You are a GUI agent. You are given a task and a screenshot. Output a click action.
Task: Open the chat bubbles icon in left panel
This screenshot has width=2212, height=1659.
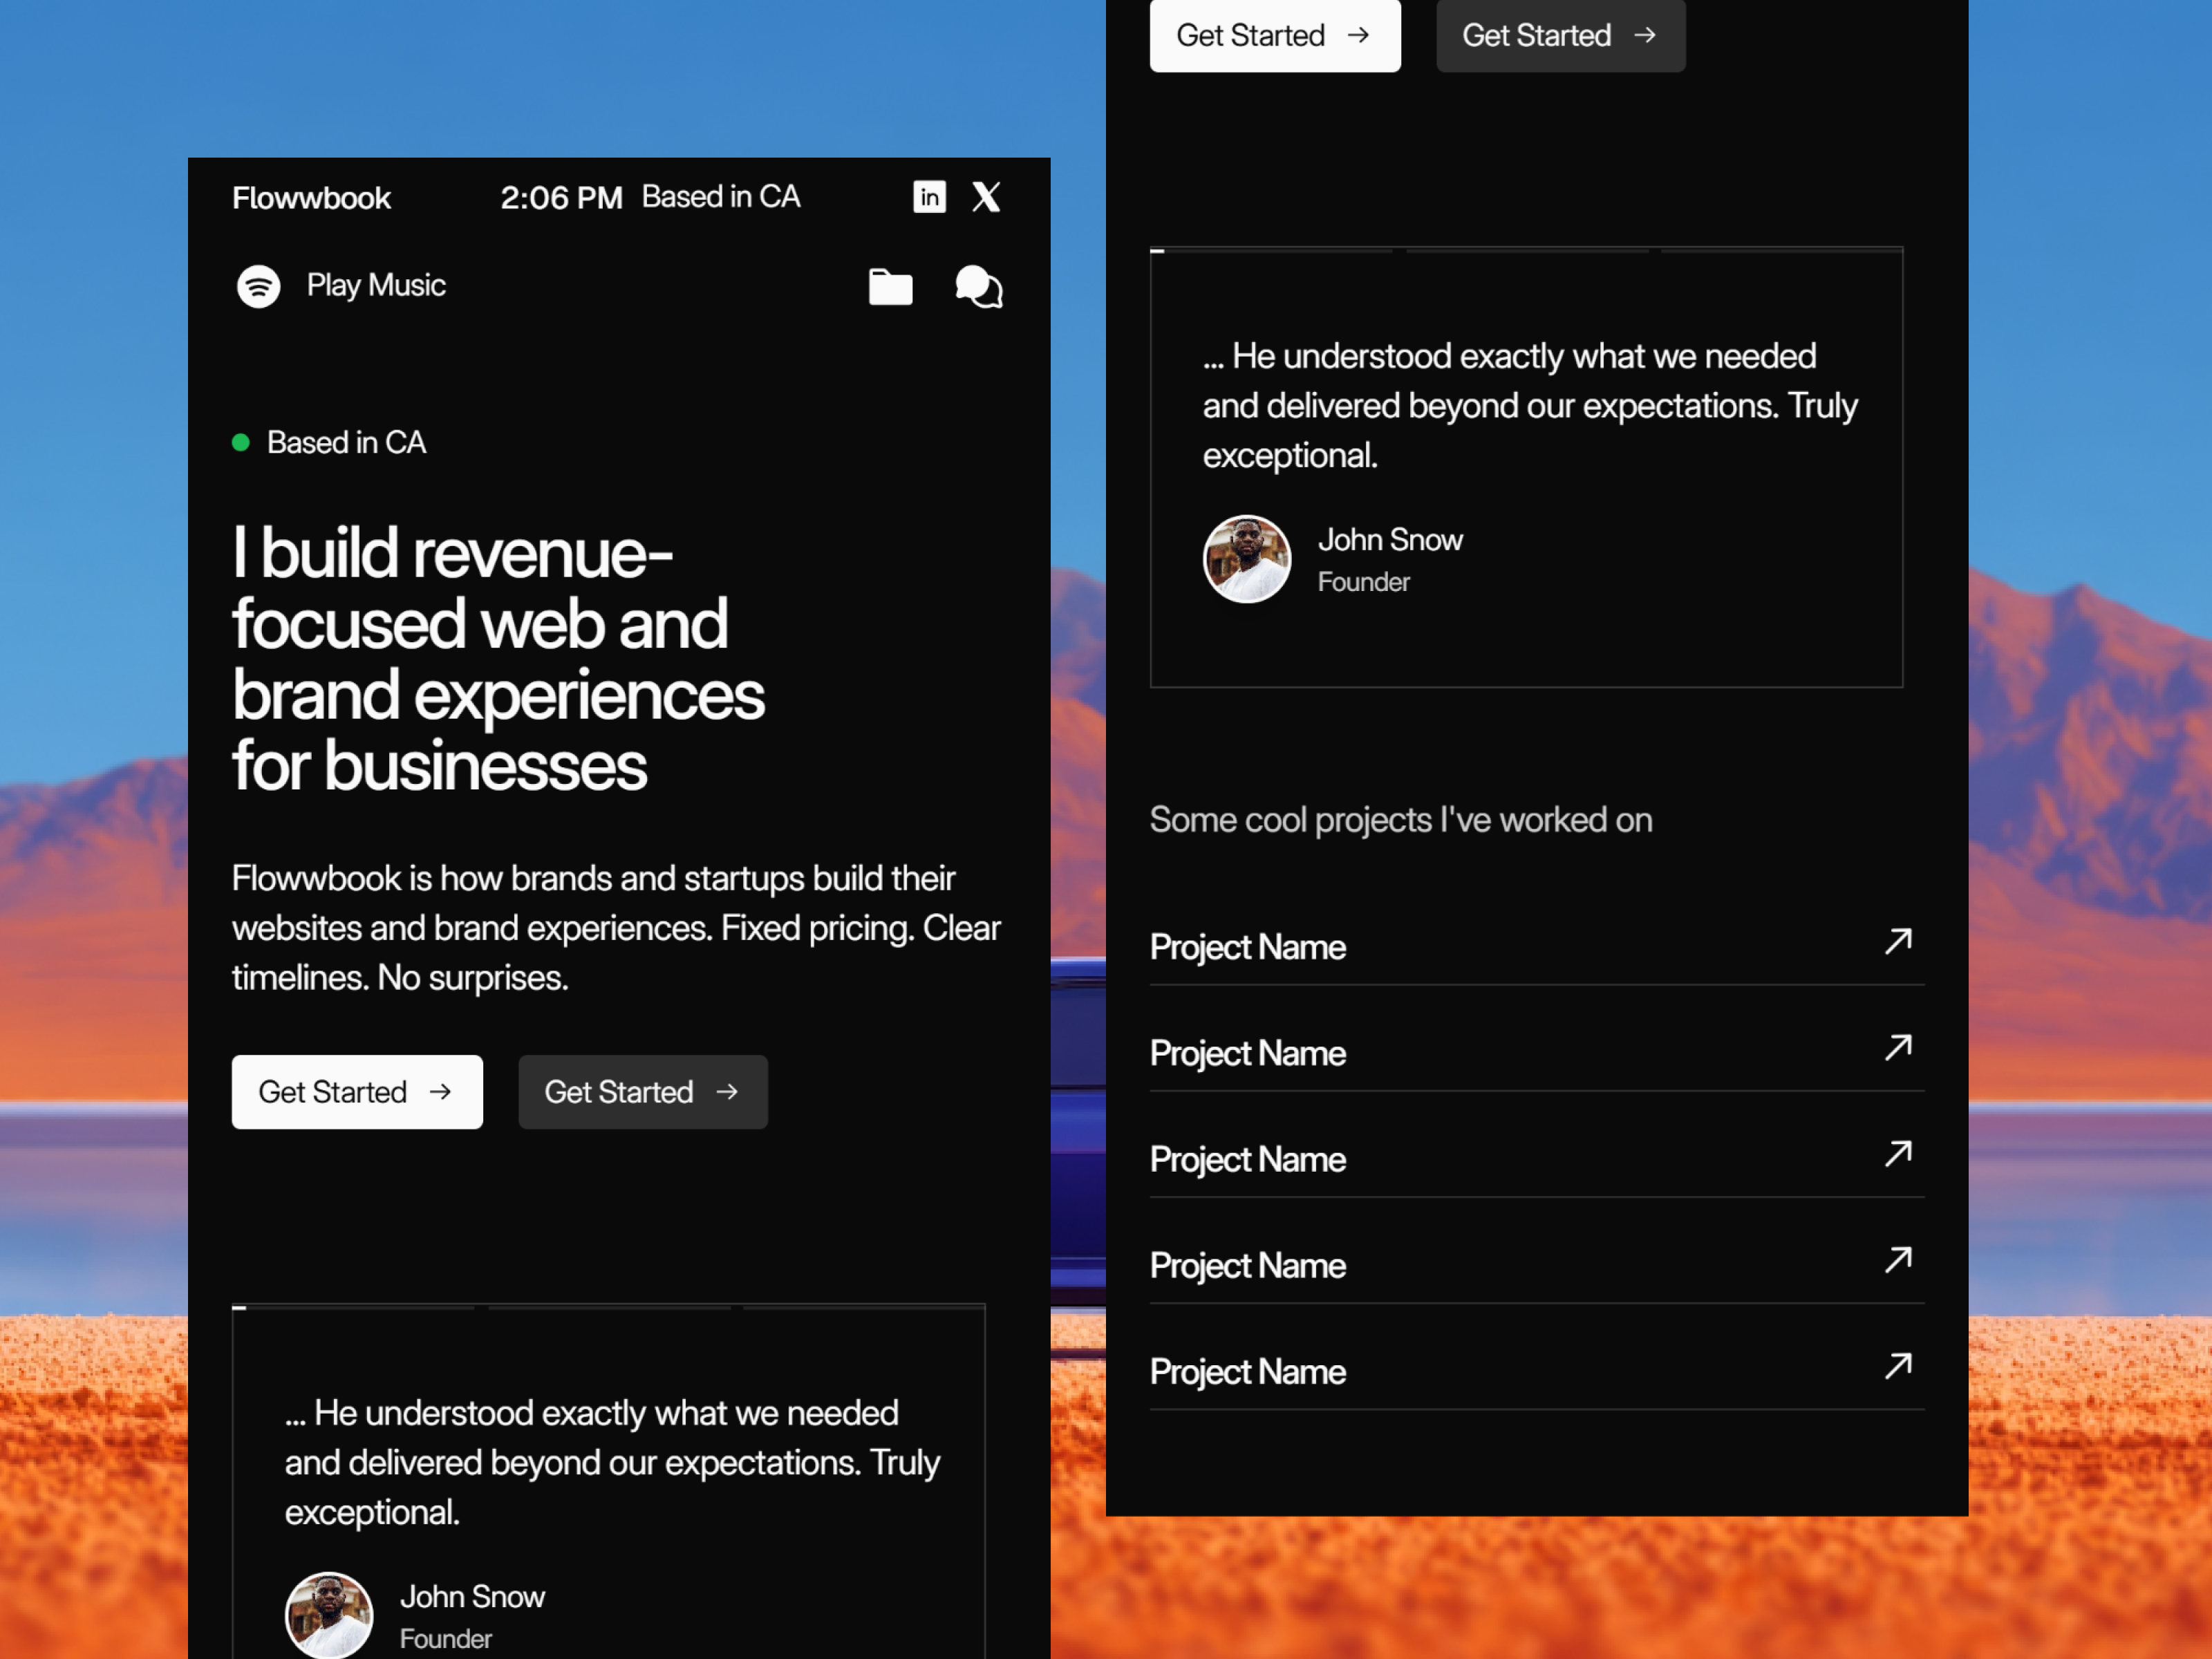click(x=978, y=287)
